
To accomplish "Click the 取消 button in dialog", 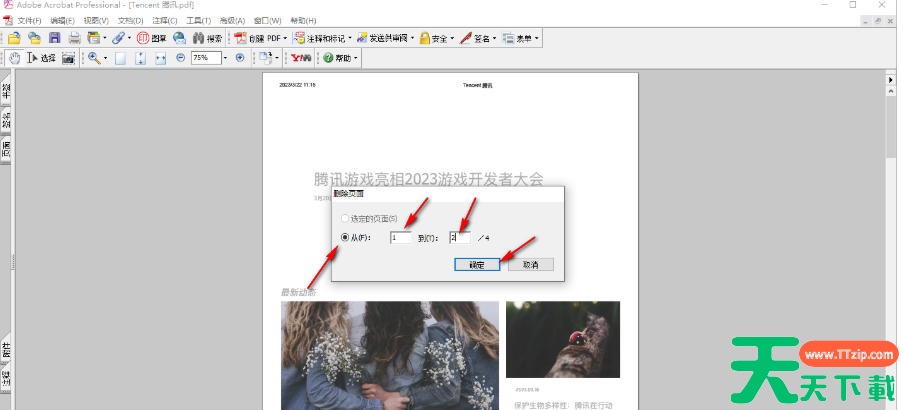I will coord(530,264).
